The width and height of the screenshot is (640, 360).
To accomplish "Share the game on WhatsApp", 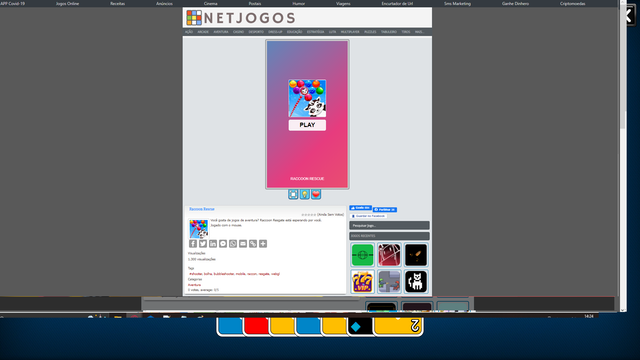I will (233, 244).
